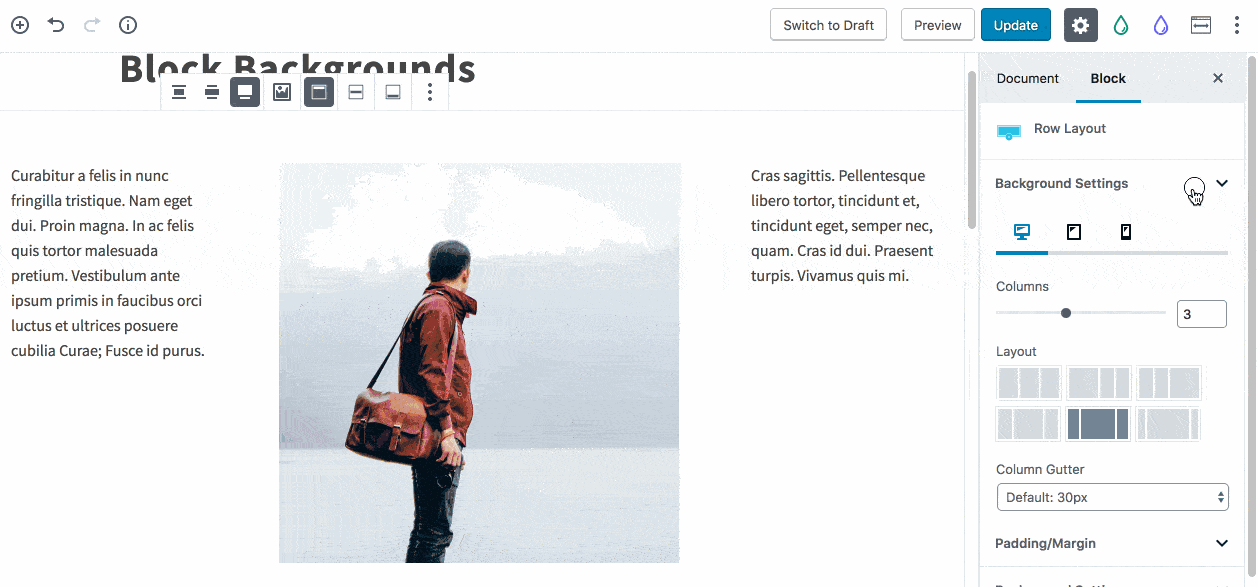Select the Block tab

[x=1108, y=78]
